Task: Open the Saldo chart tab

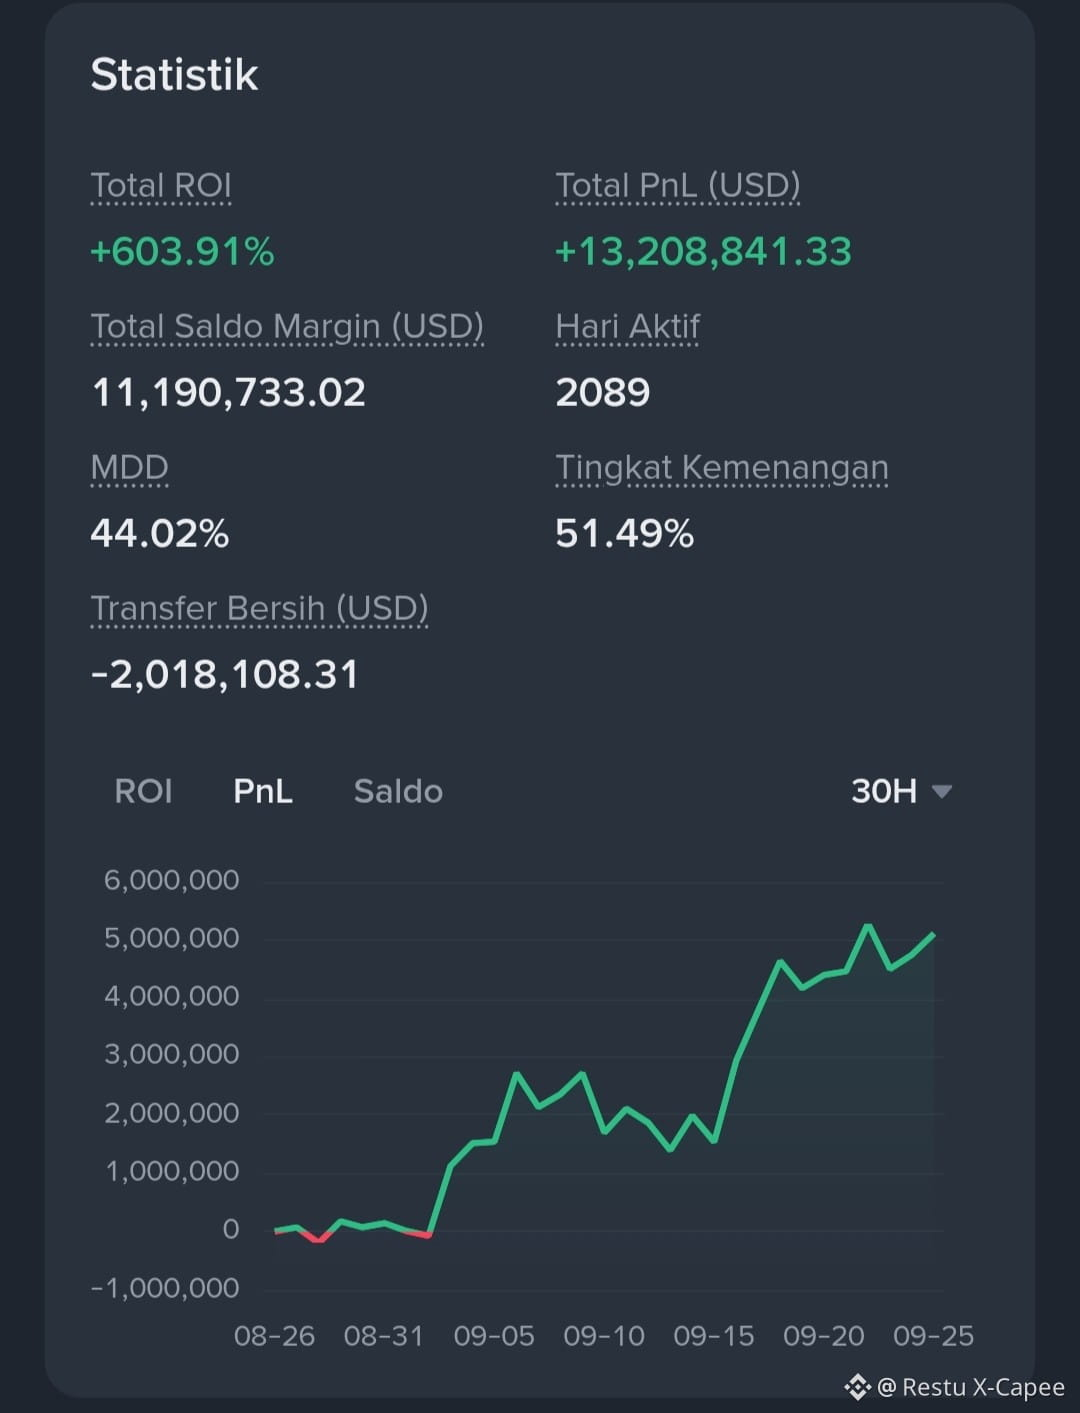Action: pos(398,791)
